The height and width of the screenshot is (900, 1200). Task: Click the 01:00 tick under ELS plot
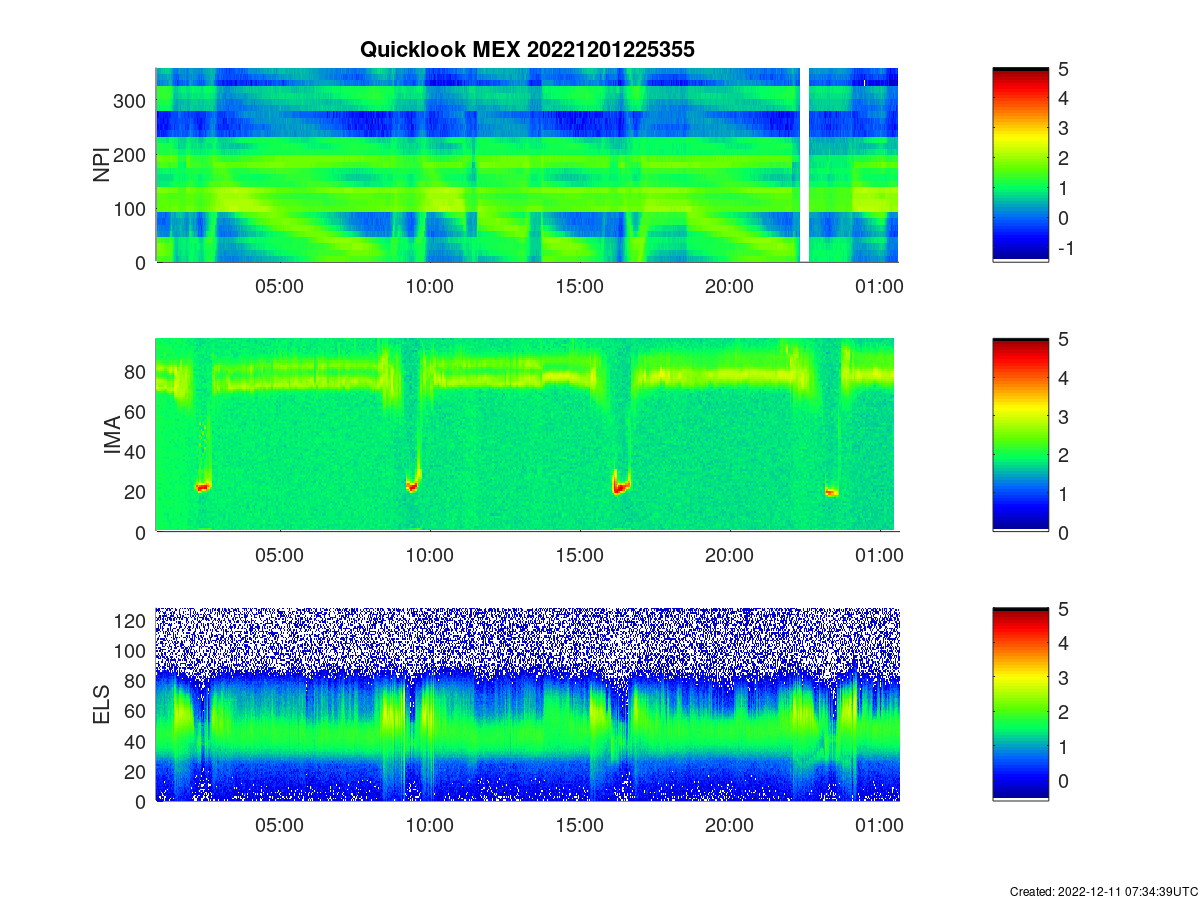coord(880,826)
